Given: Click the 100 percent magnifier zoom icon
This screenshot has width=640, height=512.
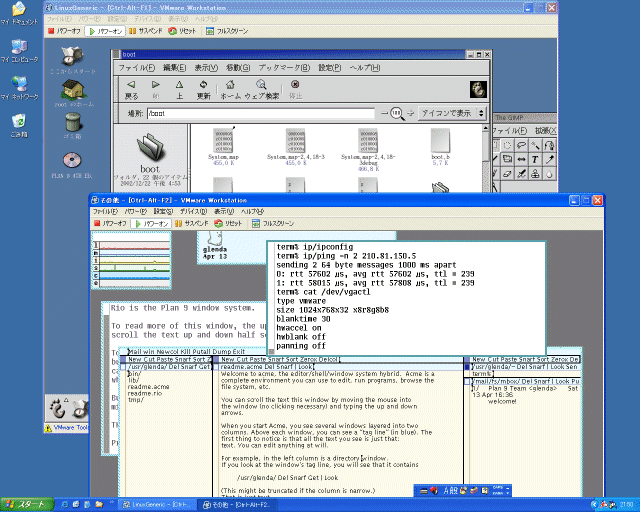Looking at the screenshot, I should click(x=397, y=114).
